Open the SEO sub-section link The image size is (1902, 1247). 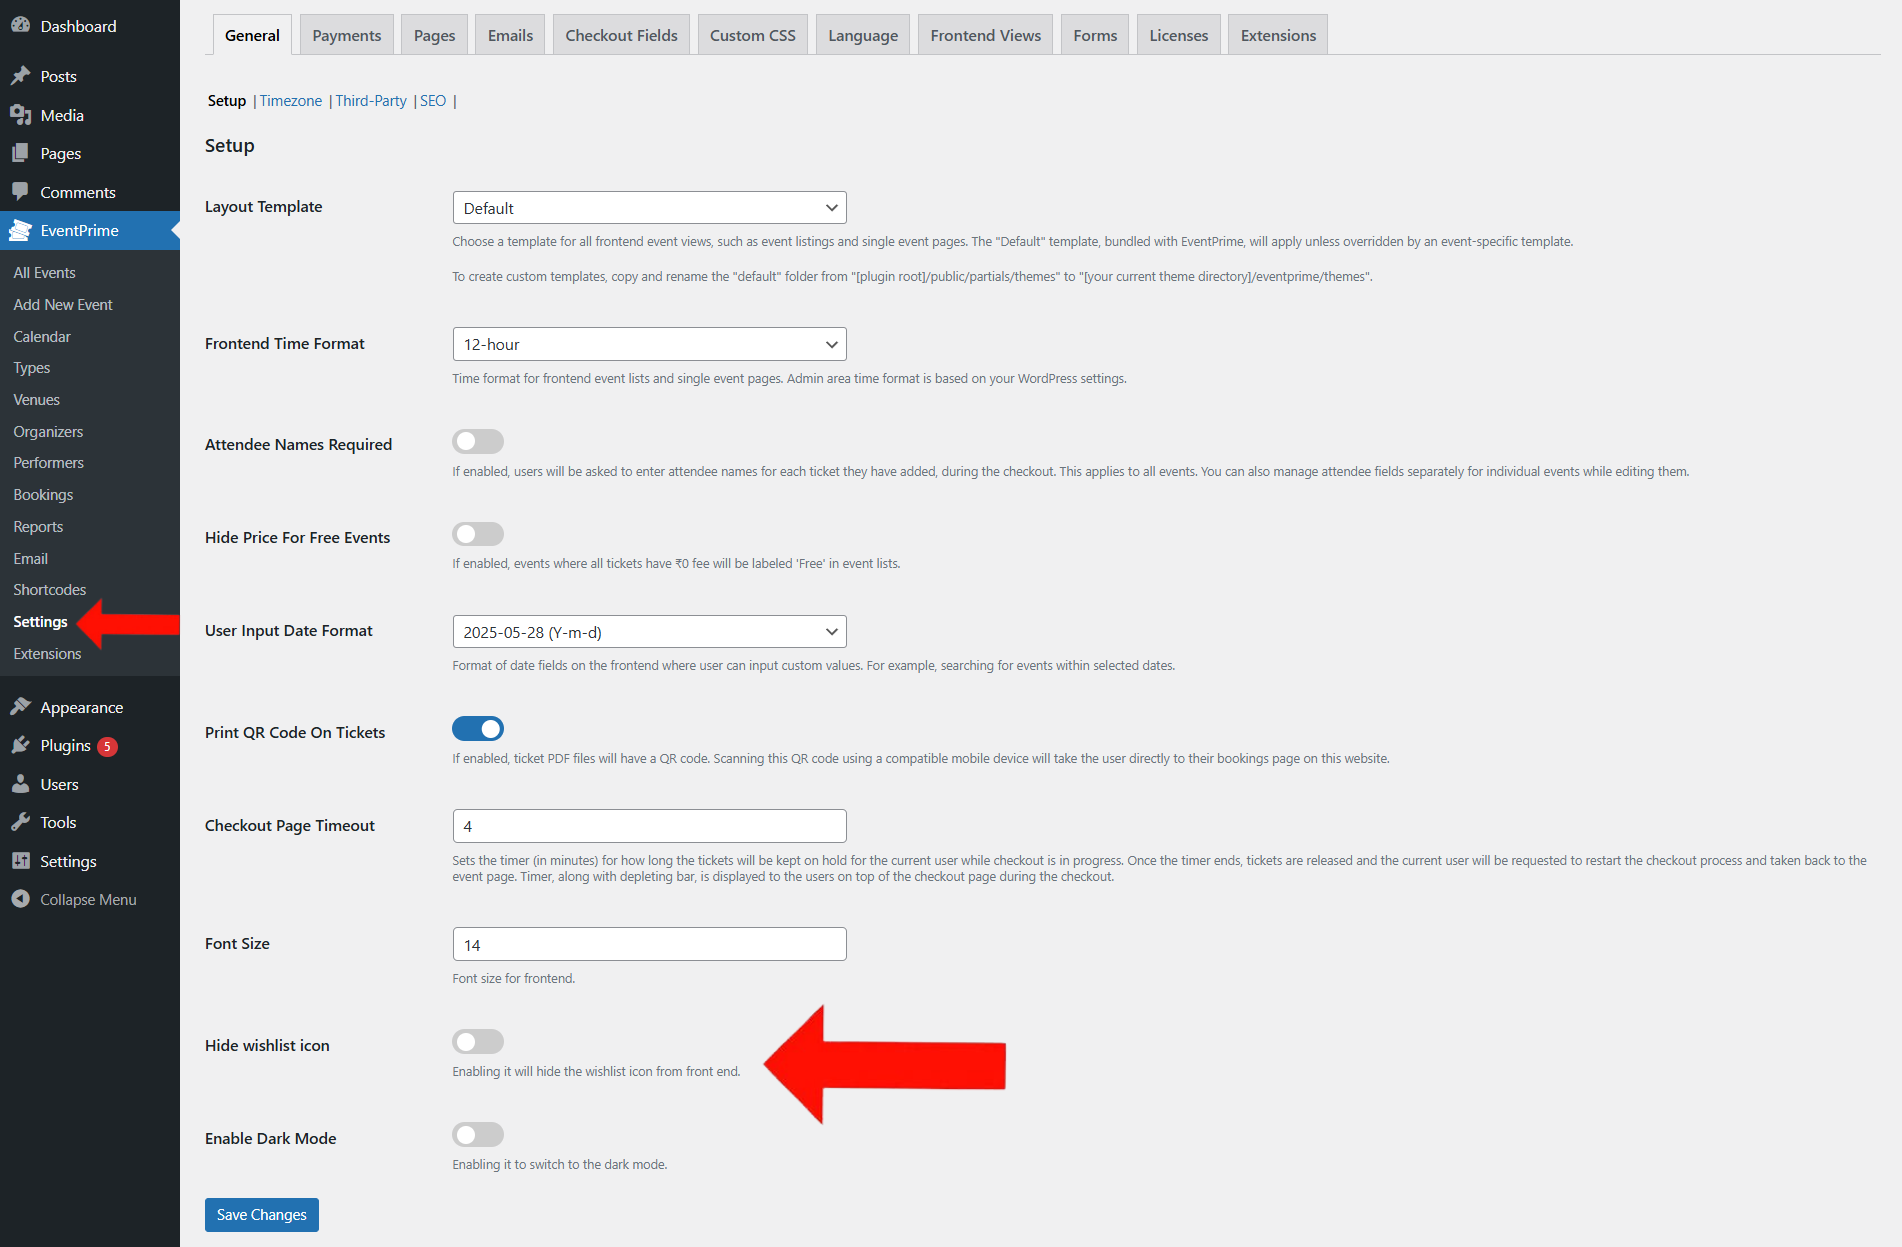(x=433, y=101)
